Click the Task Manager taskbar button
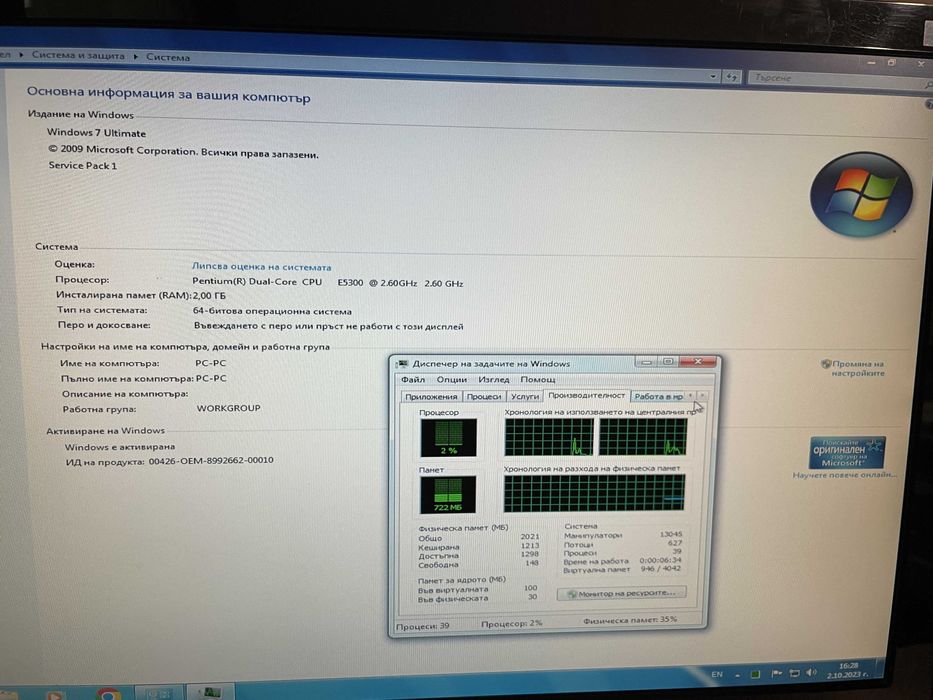Image resolution: width=933 pixels, height=700 pixels. (x=211, y=692)
